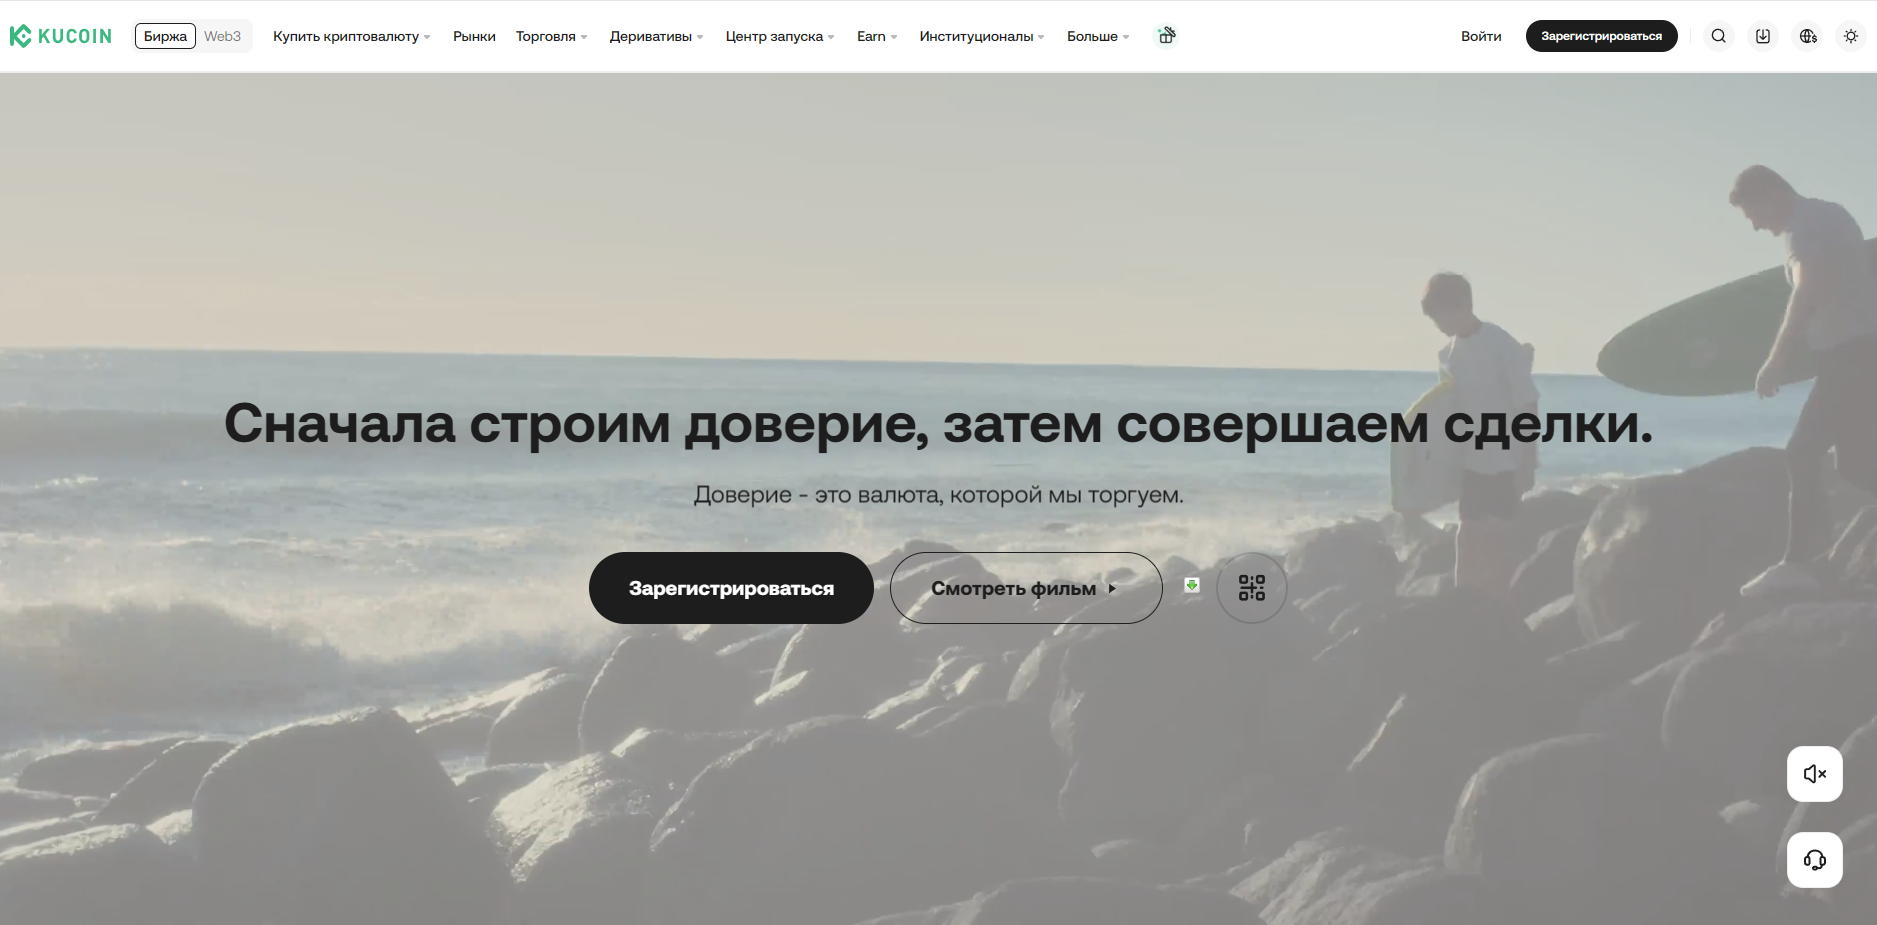Click the Войти login link

coord(1480,36)
